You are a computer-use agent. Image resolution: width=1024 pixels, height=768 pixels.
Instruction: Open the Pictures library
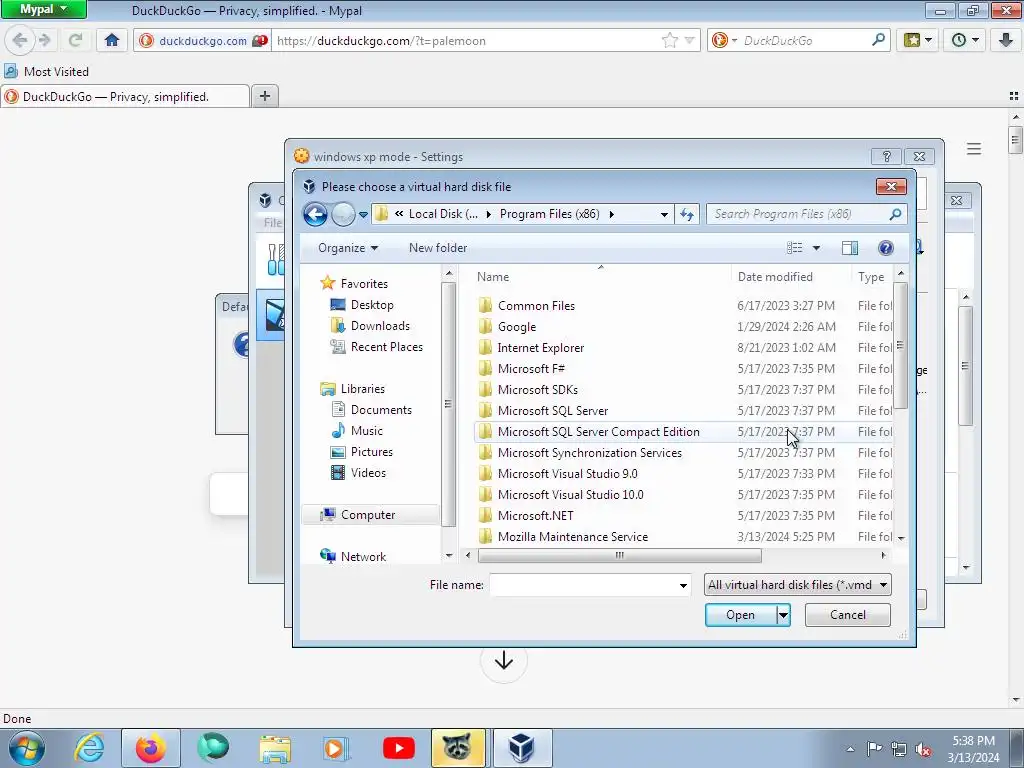pyautogui.click(x=372, y=451)
